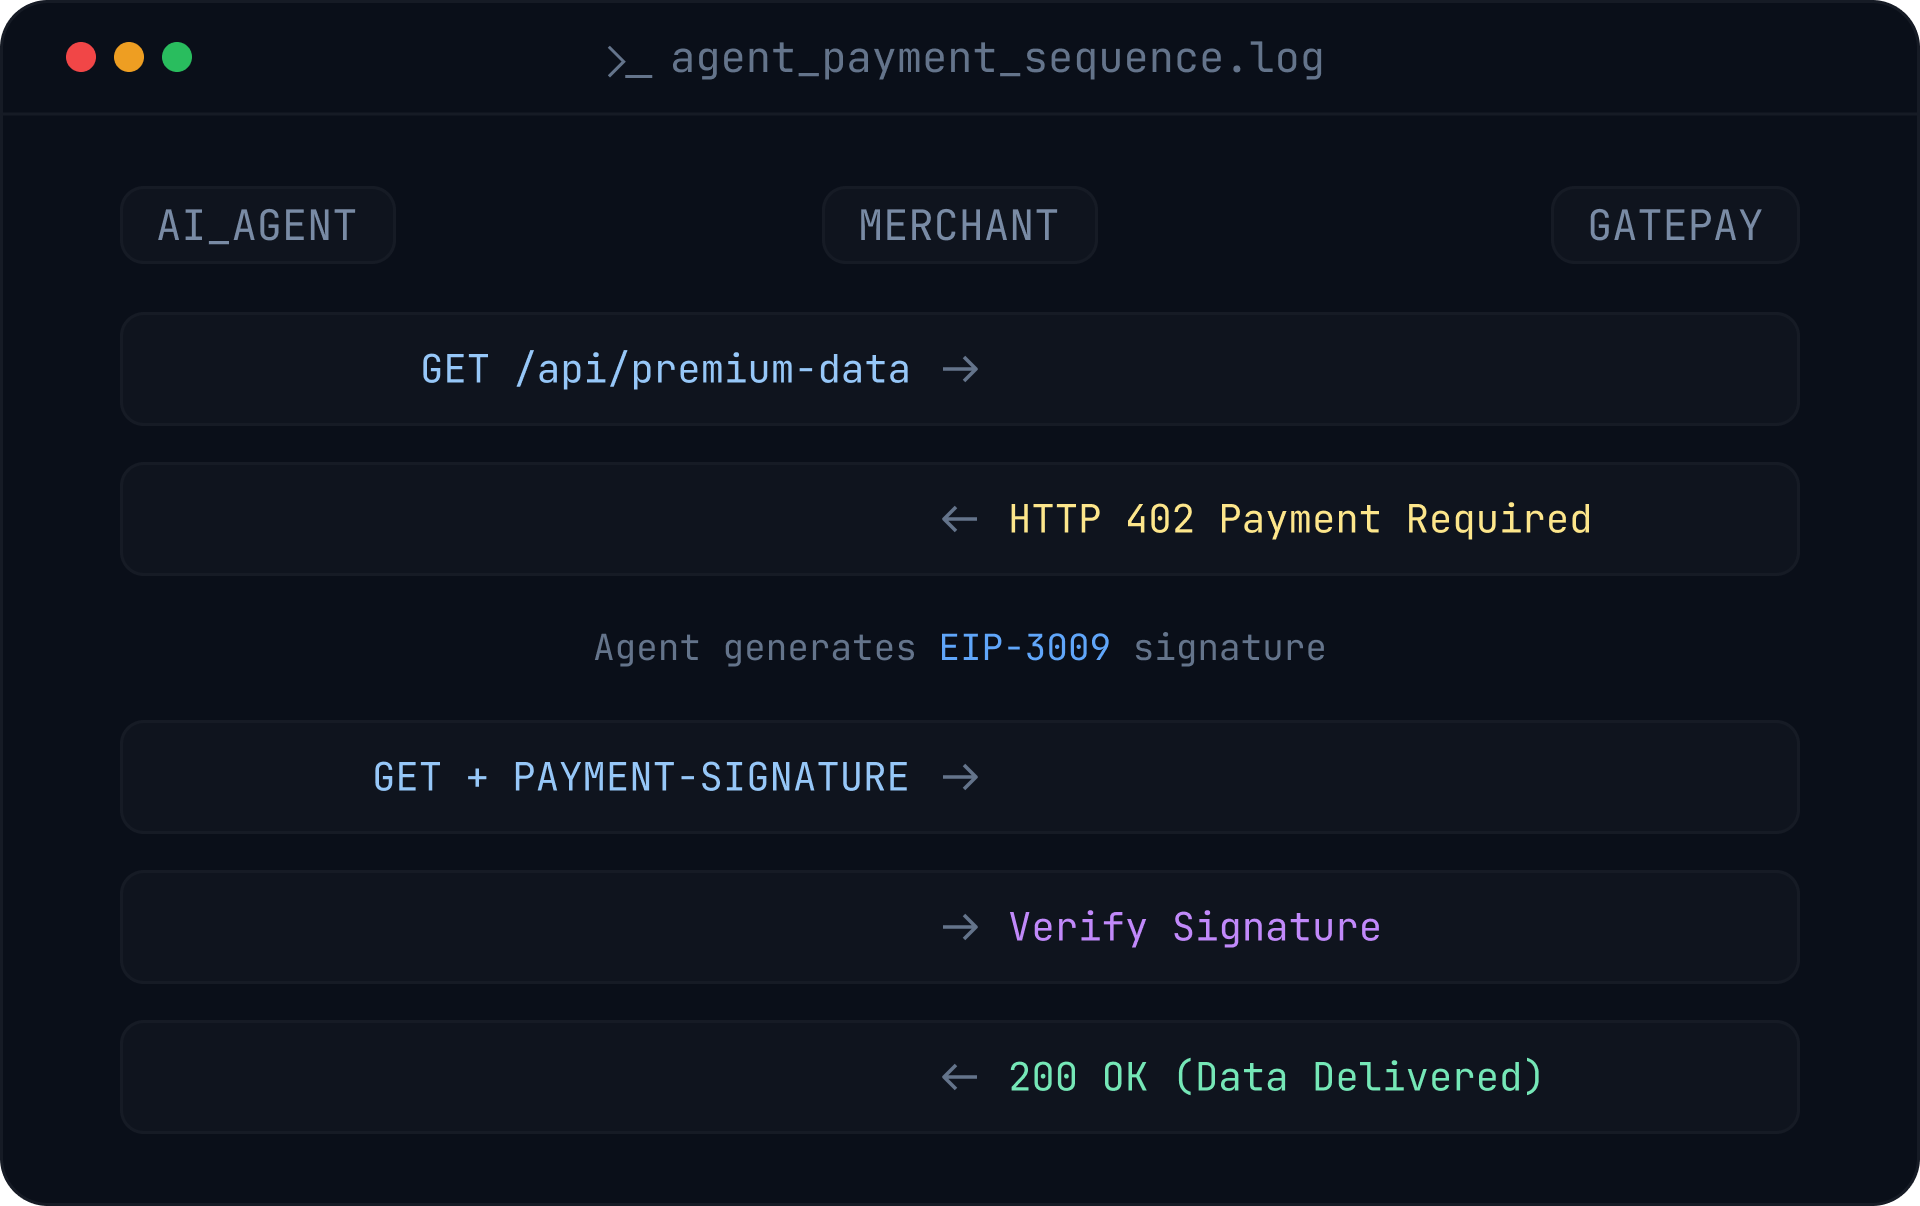Click right arrow after GET /api/premium-data

[x=960, y=370]
